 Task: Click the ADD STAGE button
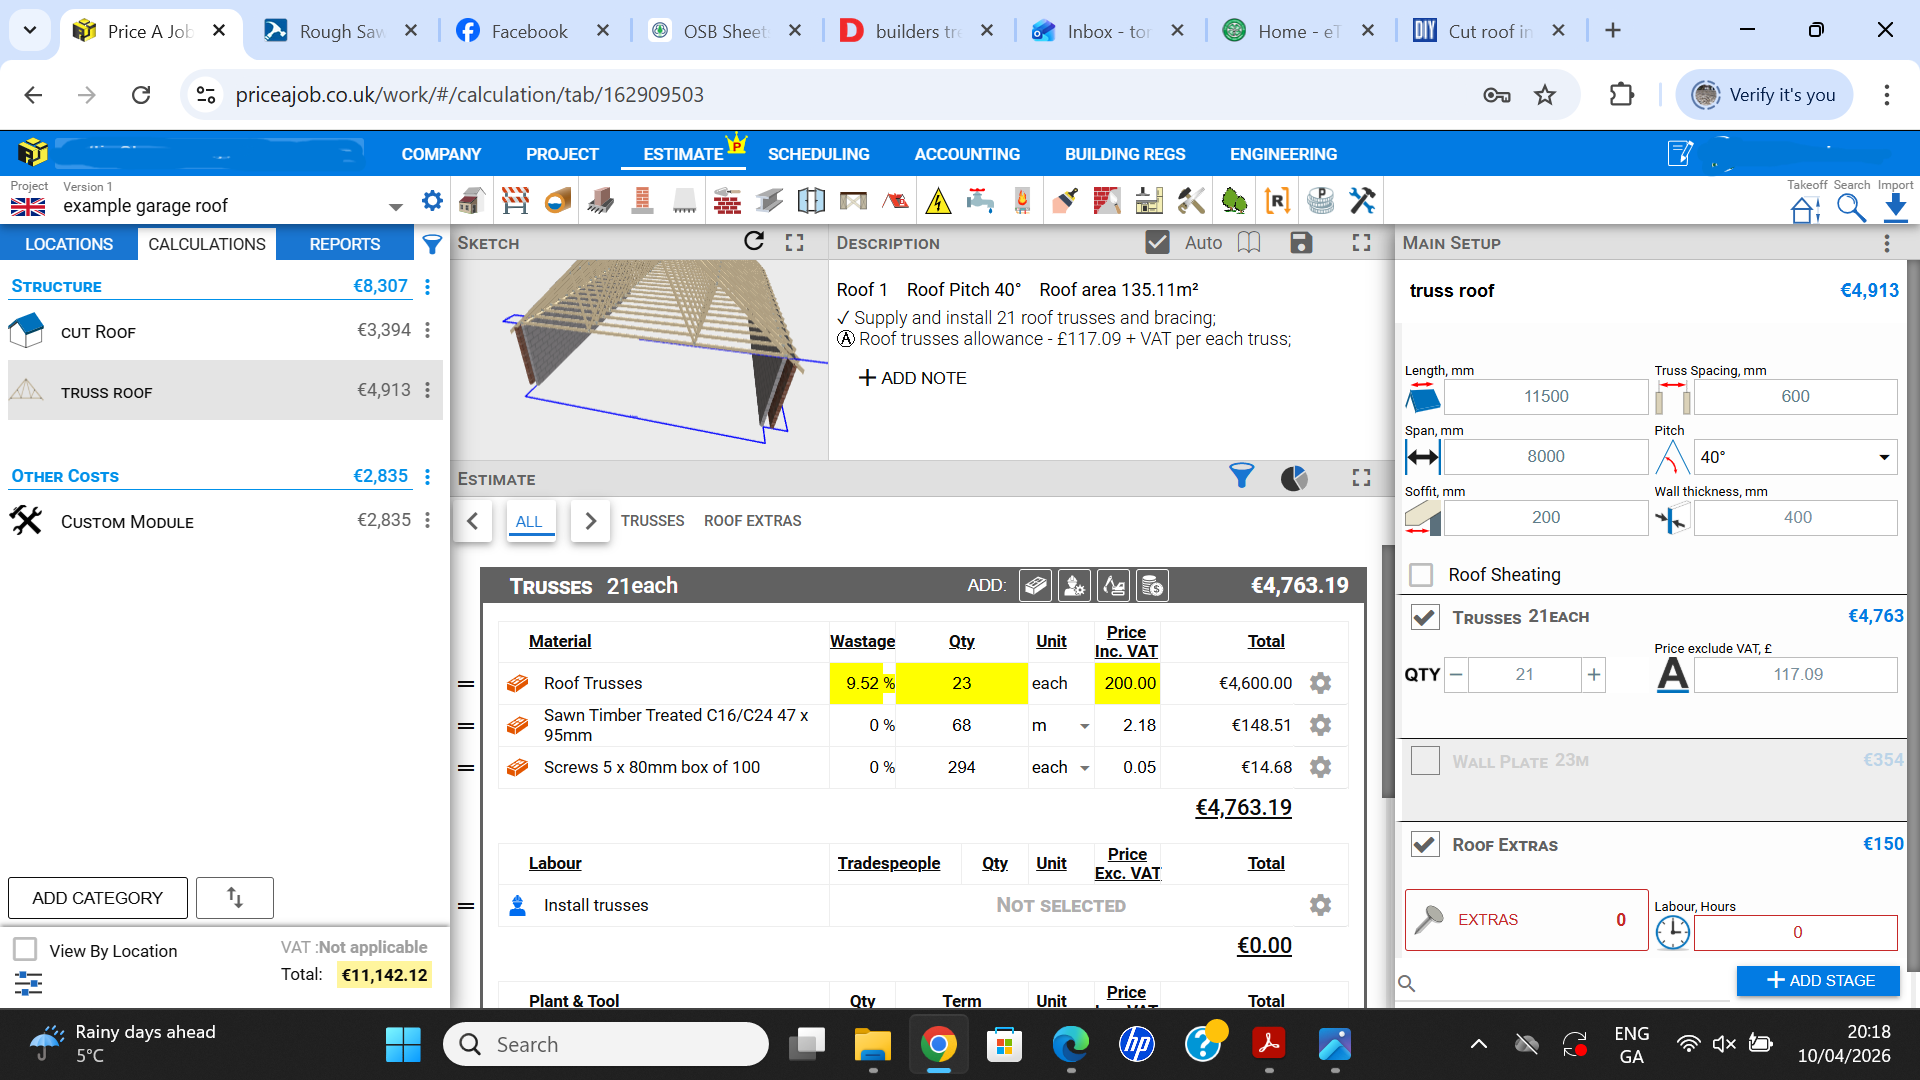1817,981
